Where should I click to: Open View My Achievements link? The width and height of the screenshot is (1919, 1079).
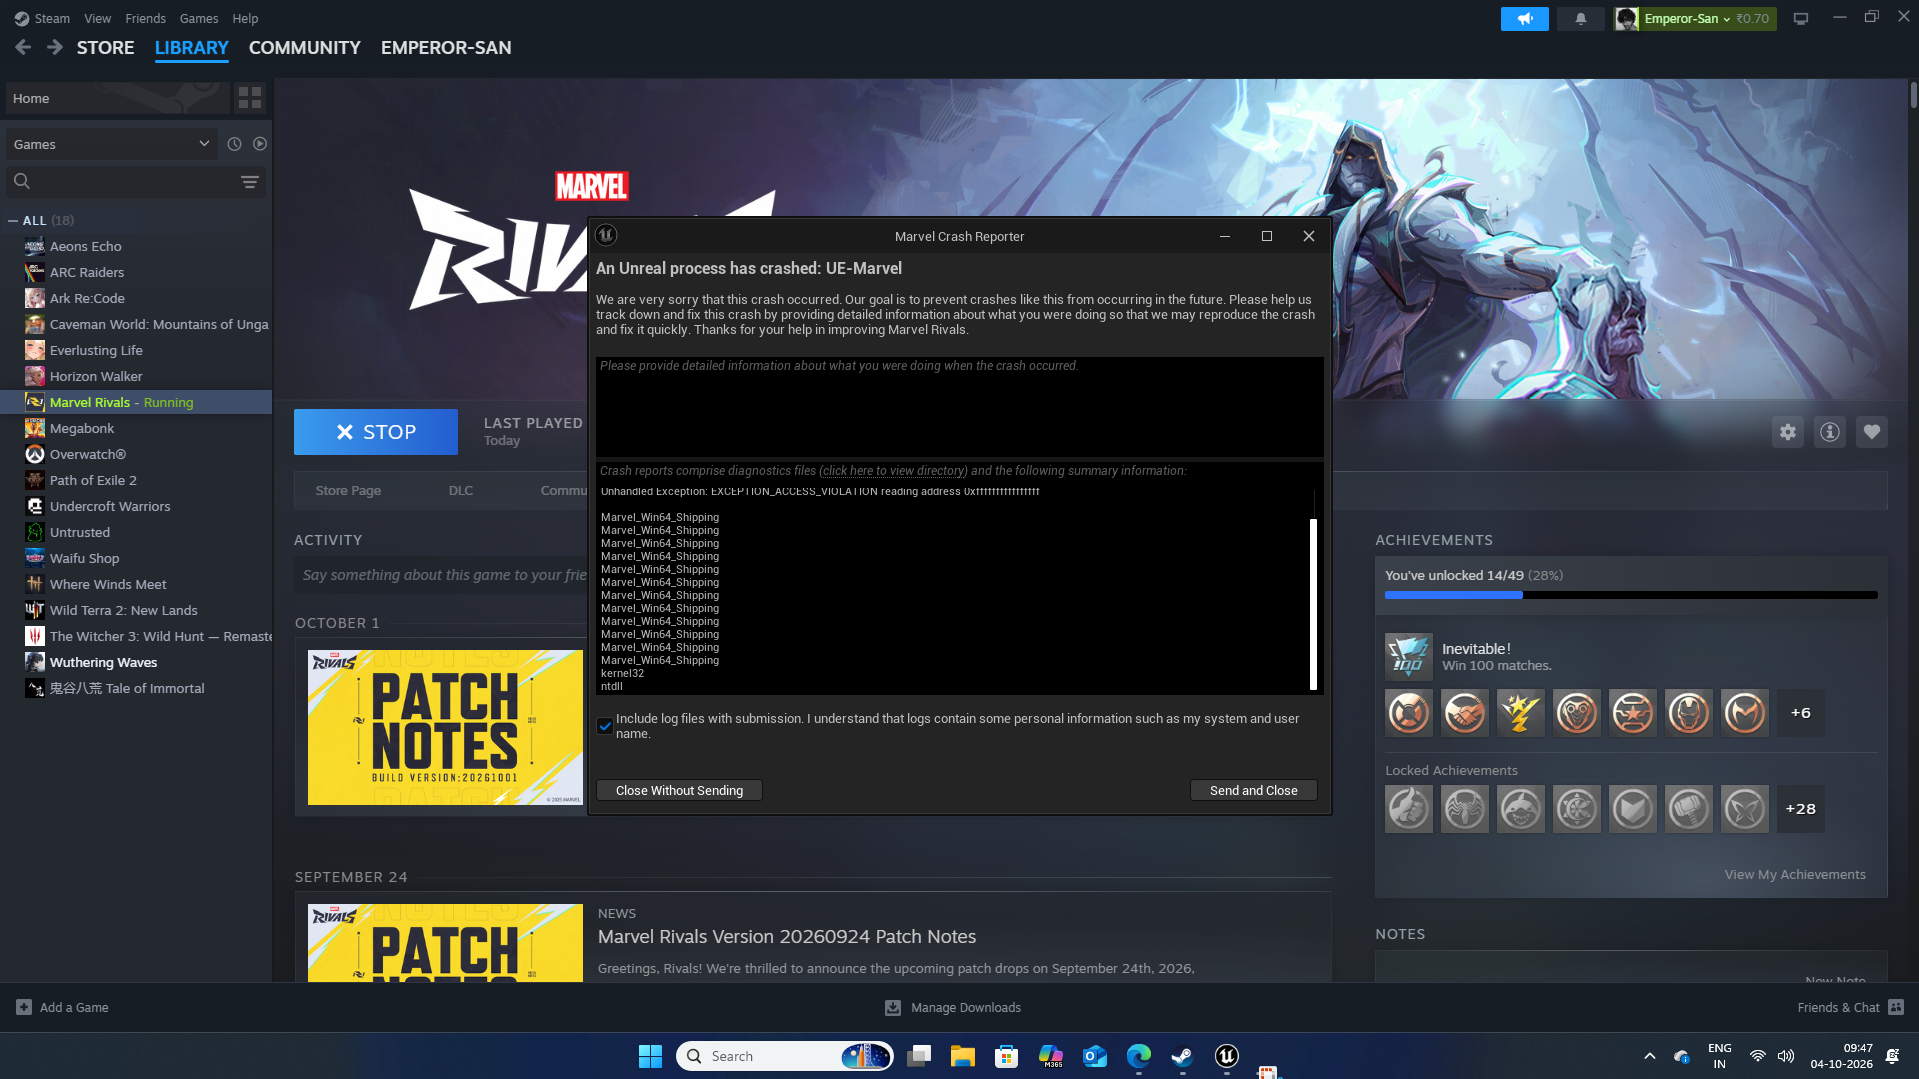(1794, 874)
